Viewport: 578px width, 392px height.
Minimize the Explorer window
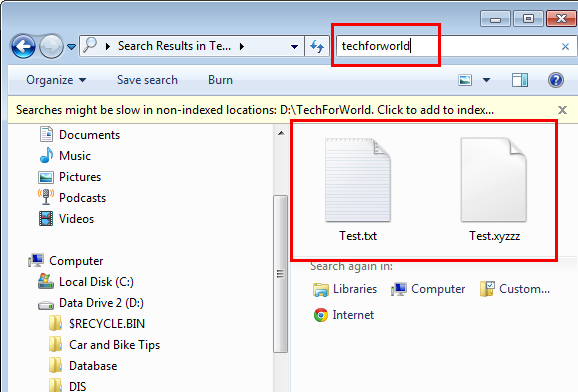[495, 19]
